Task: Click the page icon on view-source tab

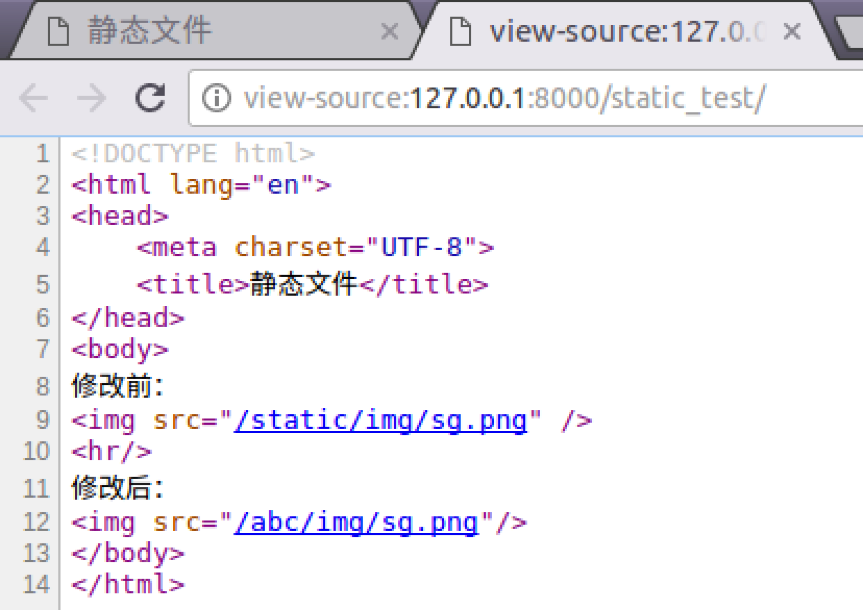Action: click(460, 32)
